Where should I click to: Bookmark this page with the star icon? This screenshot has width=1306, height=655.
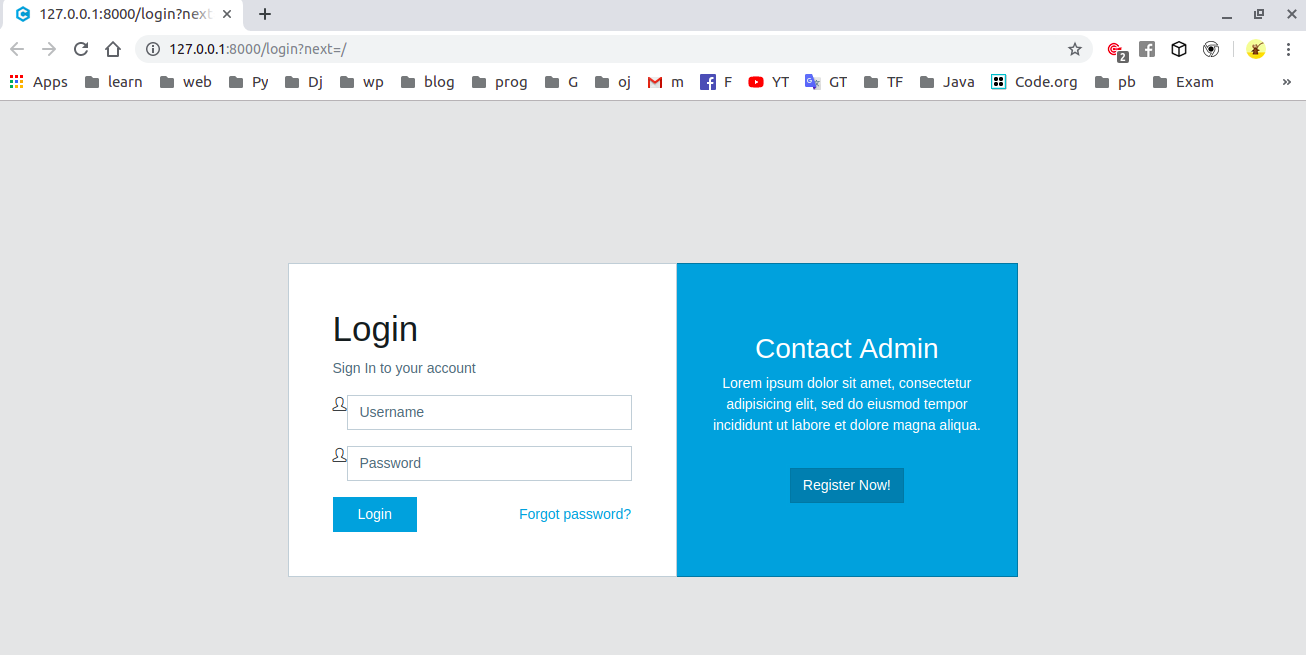coord(1075,49)
